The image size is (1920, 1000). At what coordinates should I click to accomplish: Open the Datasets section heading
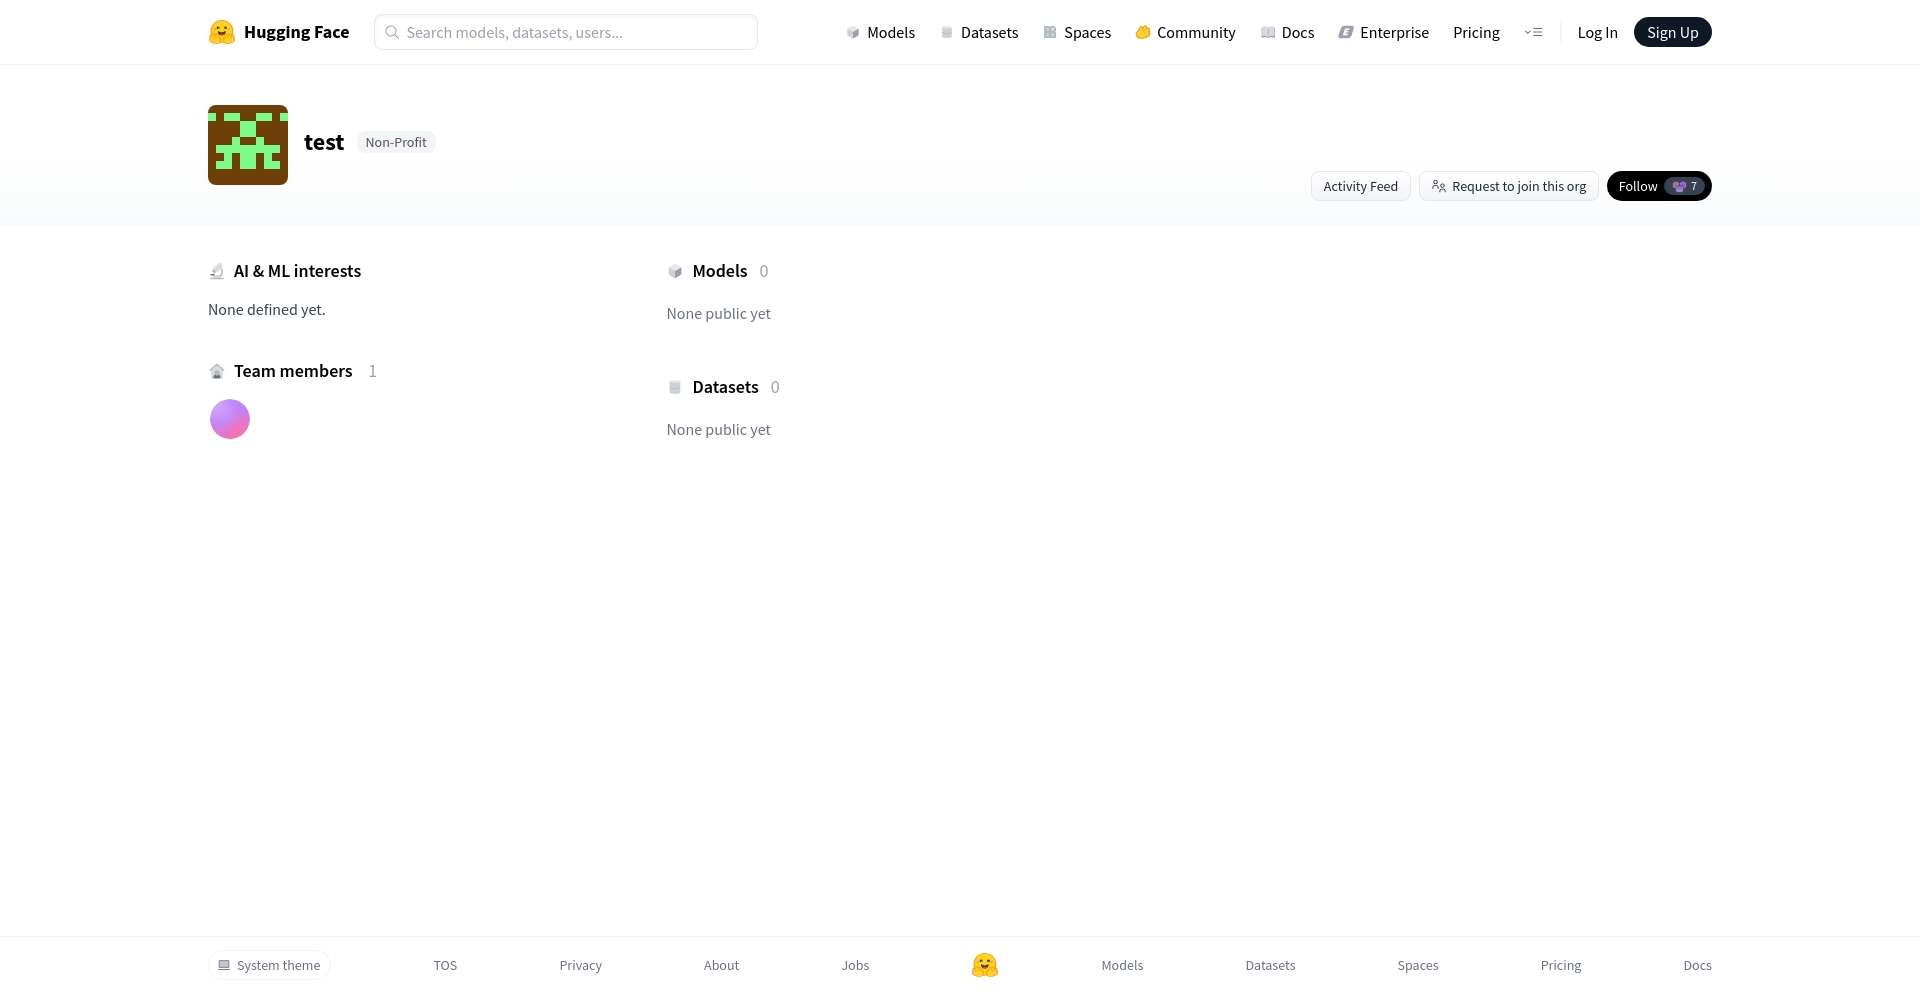(725, 387)
